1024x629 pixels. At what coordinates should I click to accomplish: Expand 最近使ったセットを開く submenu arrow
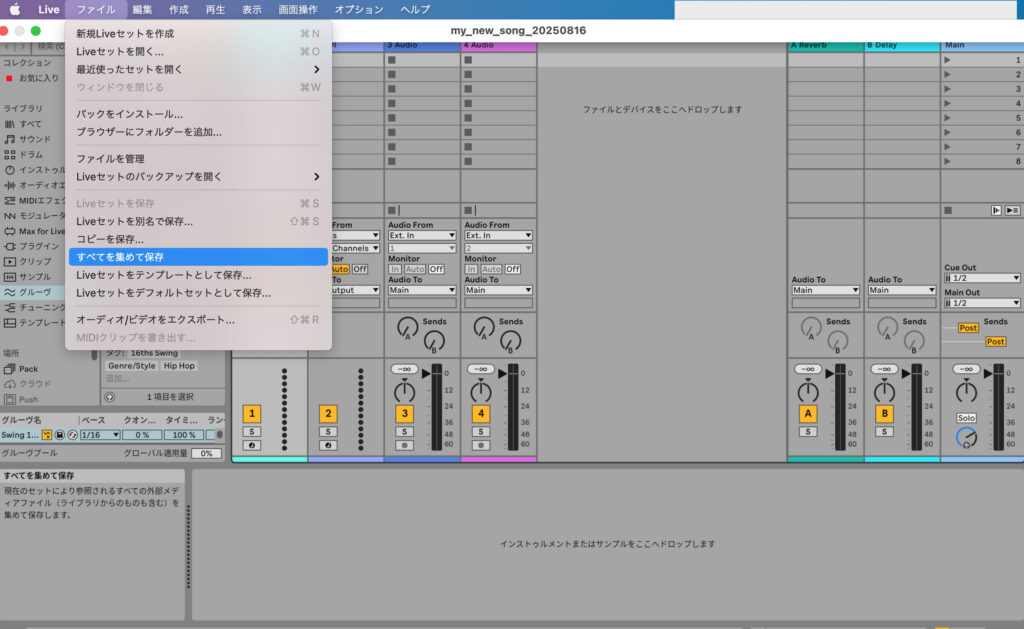pyautogui.click(x=316, y=69)
